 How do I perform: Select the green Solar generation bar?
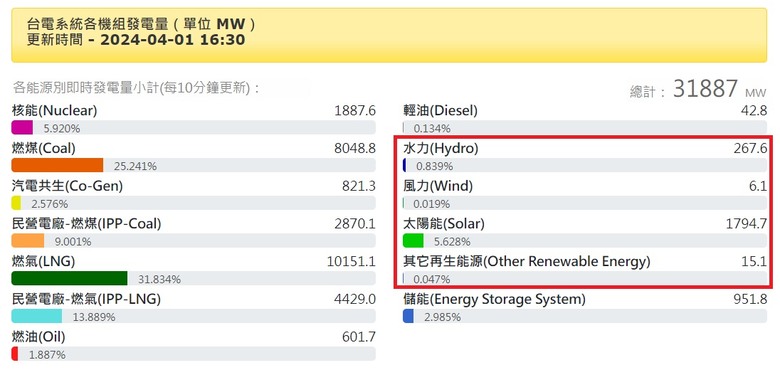(413, 241)
